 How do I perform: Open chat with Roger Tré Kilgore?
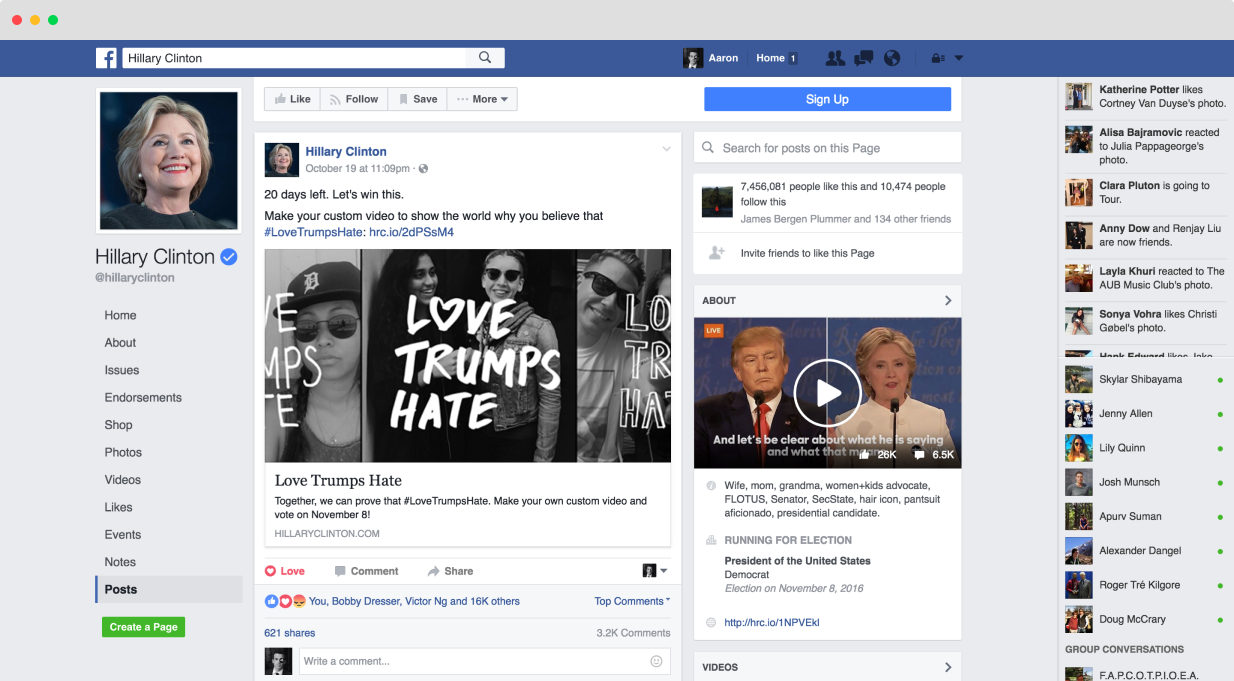click(x=1145, y=585)
